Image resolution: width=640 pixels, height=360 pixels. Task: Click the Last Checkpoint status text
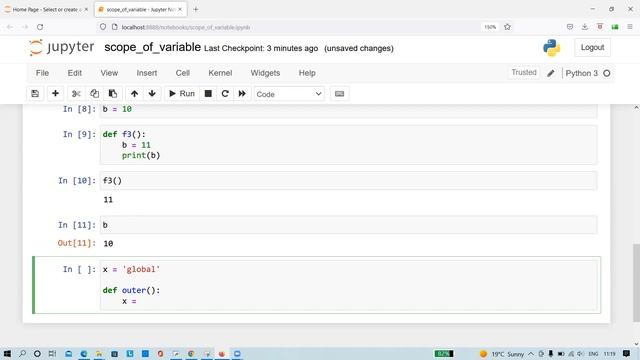261,48
